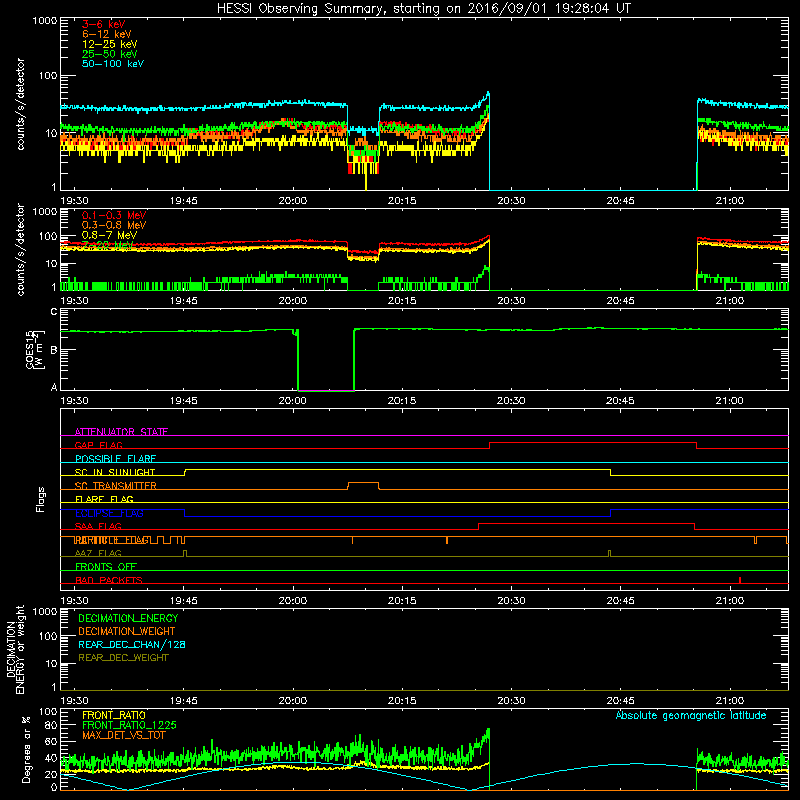Viewport: 800px width, 800px height.
Task: Click the raised SAA_FLAG segment
Action: tap(586, 523)
